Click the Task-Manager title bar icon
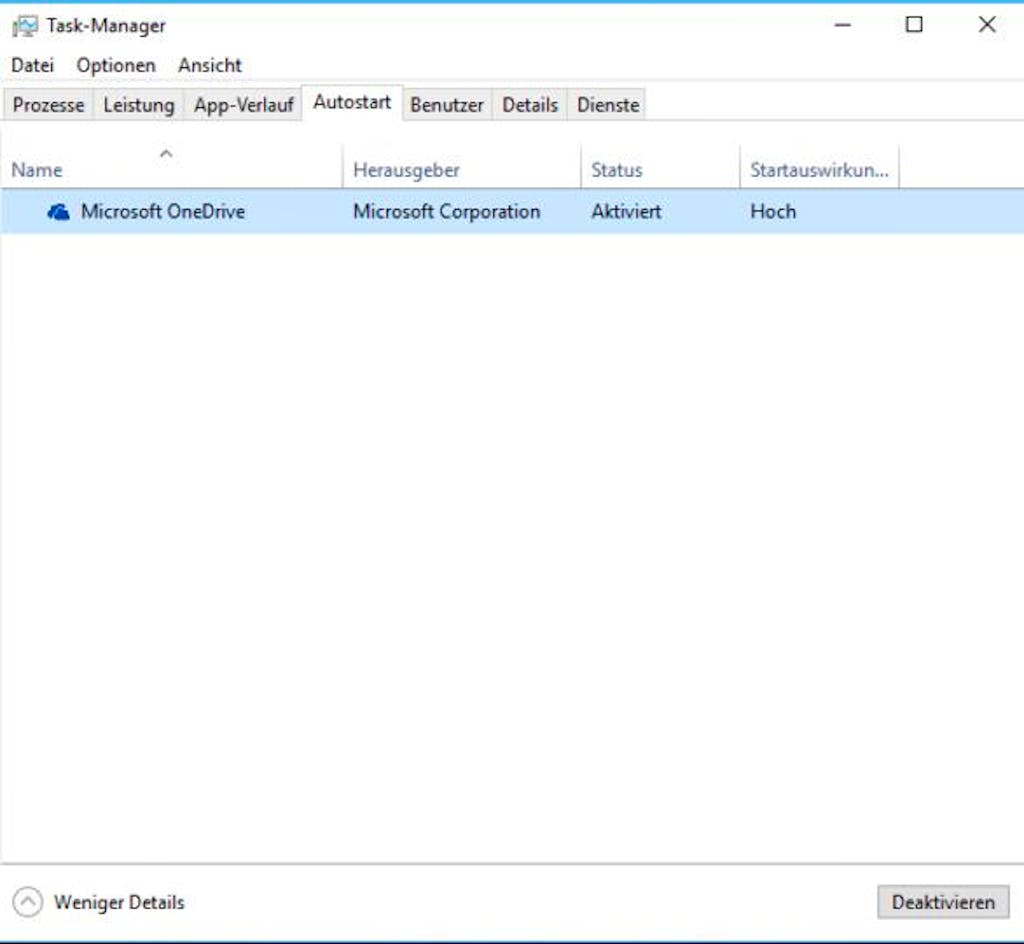This screenshot has width=1024, height=944. tap(25, 27)
